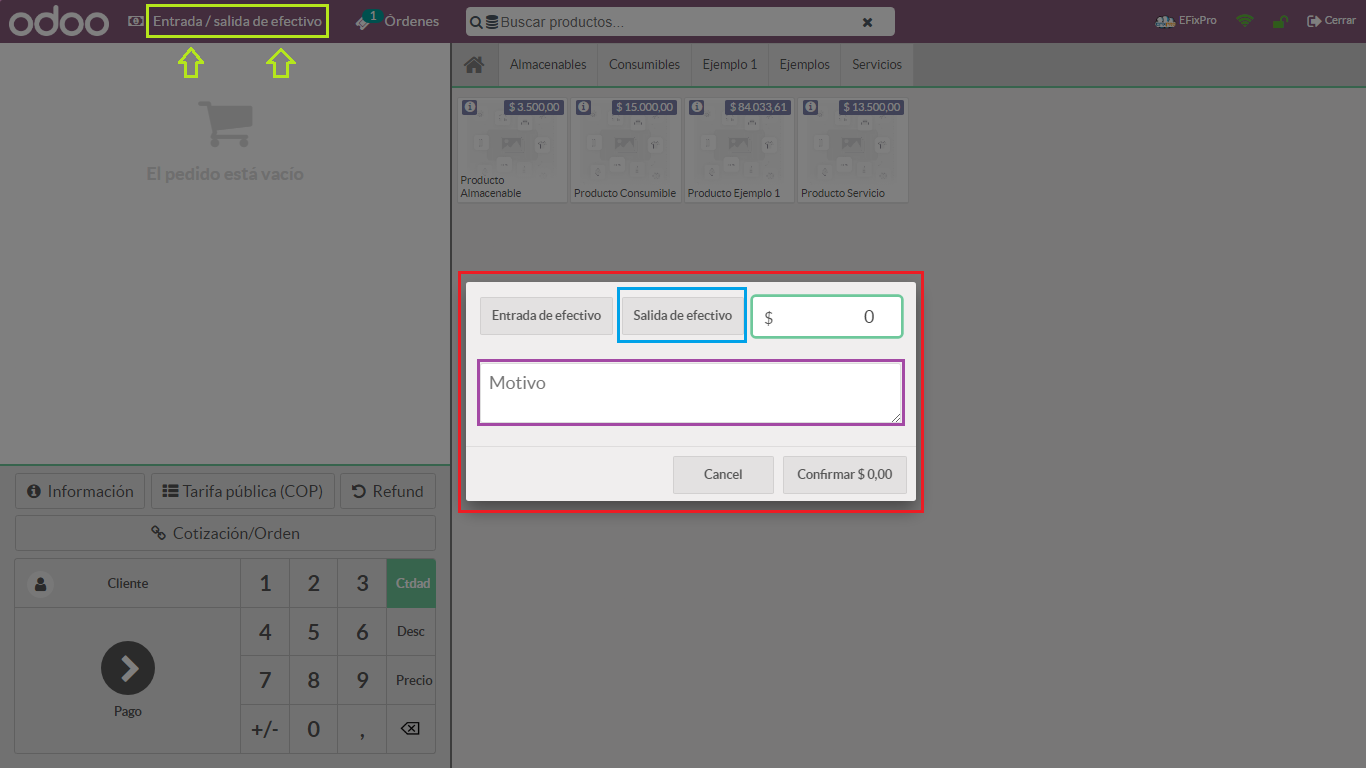Select the Salida de efectivo option
This screenshot has width=1366, height=768.
coord(682,315)
